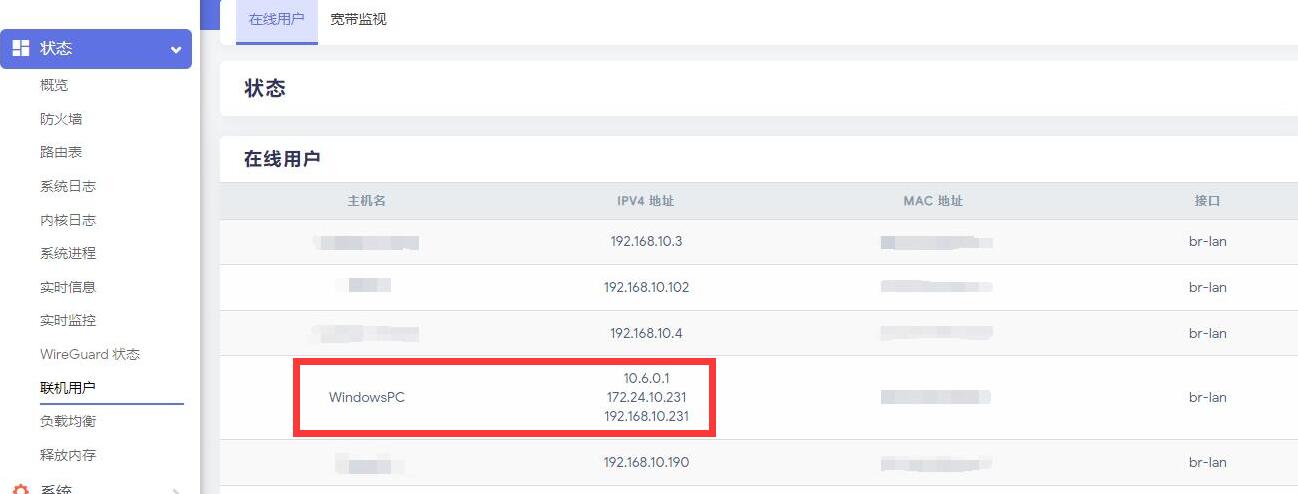Switch to the 宽带监视 tab
Viewport: 1298px width, 494px height.
(x=358, y=20)
